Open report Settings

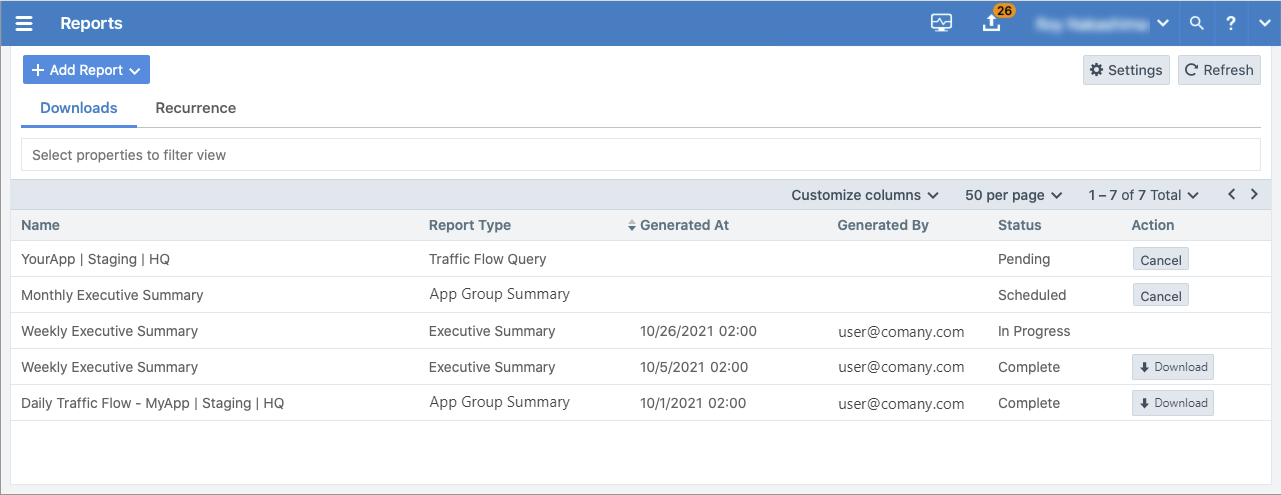pos(1126,70)
